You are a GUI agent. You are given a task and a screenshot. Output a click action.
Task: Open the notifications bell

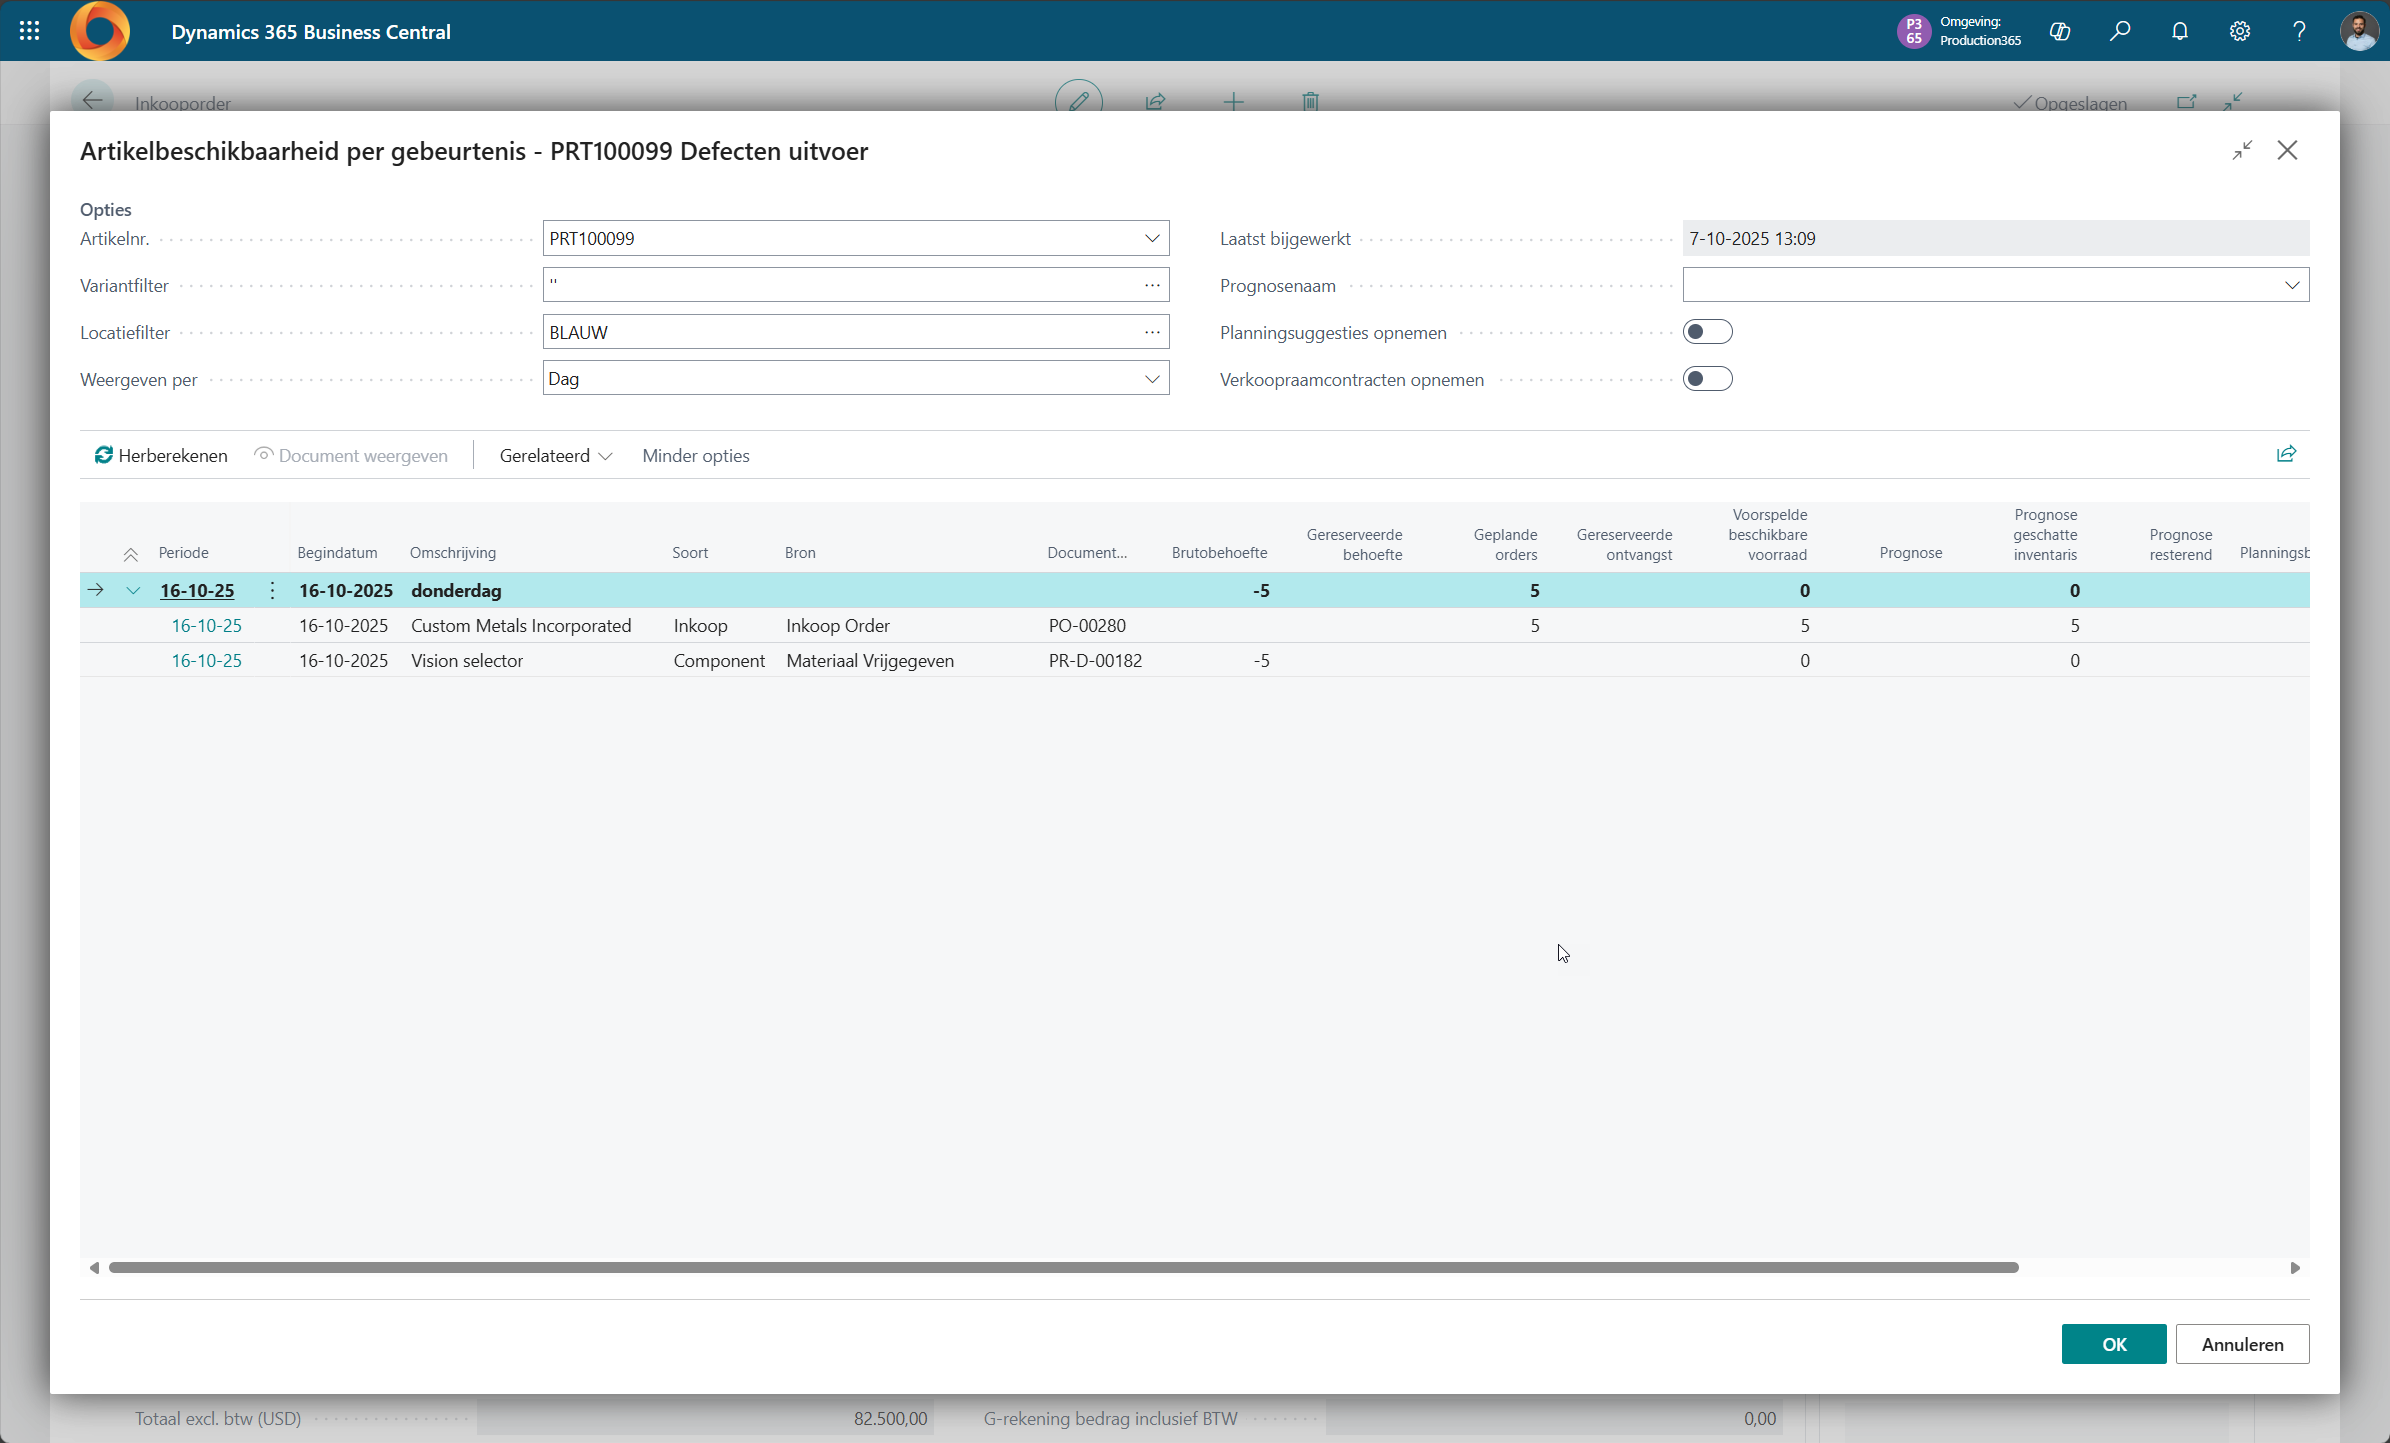(2179, 31)
